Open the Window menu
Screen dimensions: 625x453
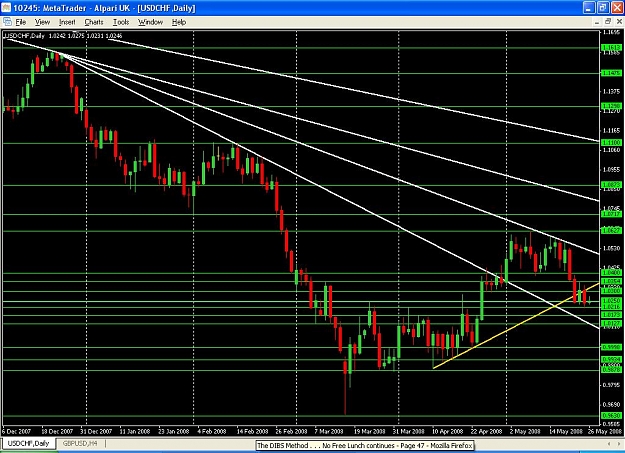tap(150, 22)
